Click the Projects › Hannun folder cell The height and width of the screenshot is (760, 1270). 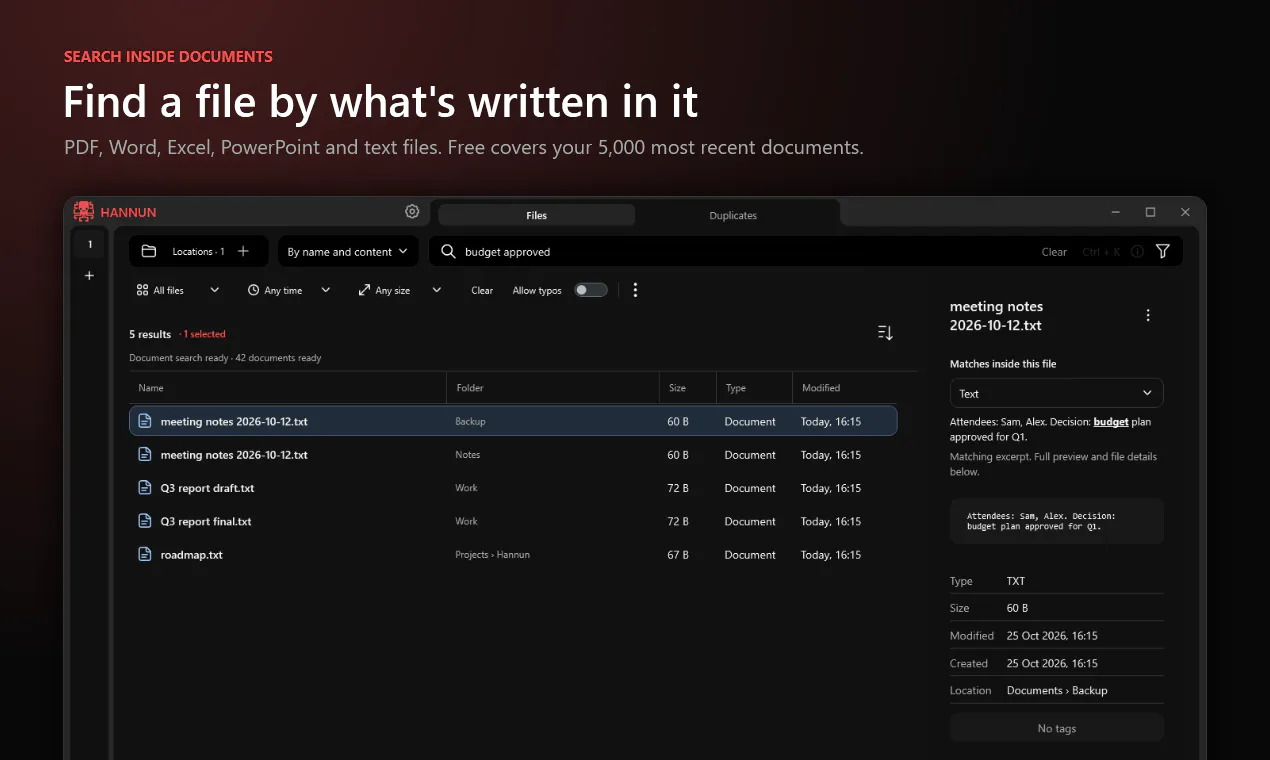493,555
